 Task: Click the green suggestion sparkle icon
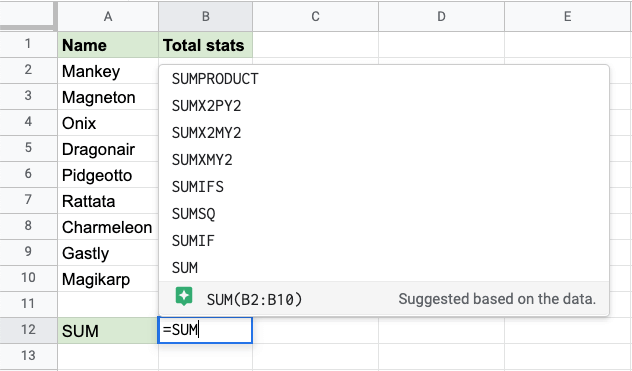(x=184, y=297)
